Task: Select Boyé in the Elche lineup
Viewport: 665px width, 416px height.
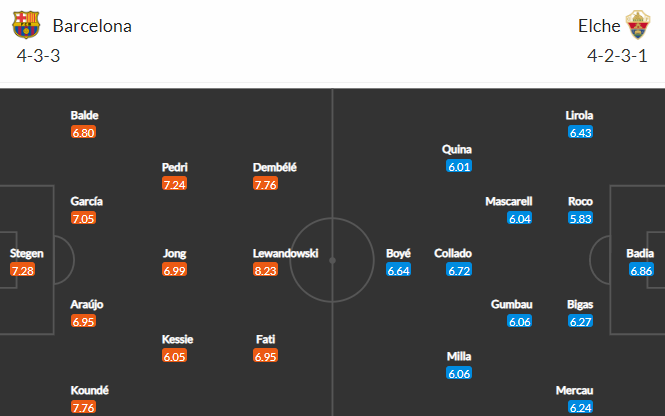Action: 398,253
